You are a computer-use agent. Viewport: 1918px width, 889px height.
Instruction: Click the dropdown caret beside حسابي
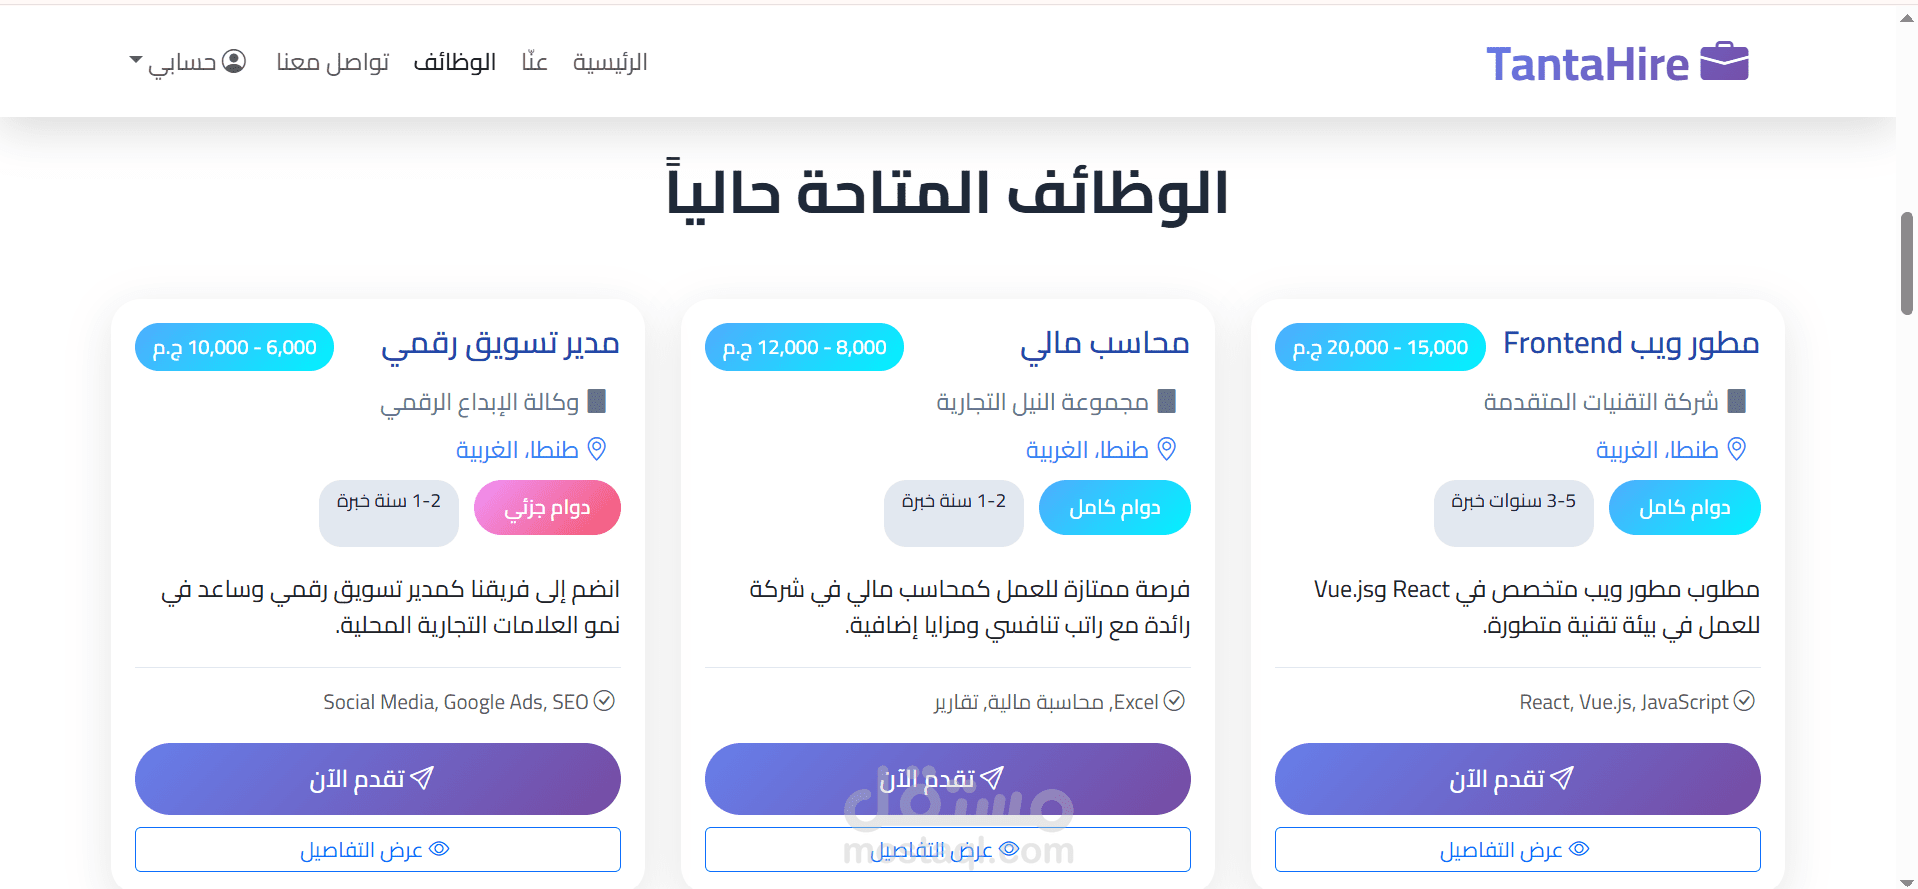click(x=136, y=61)
